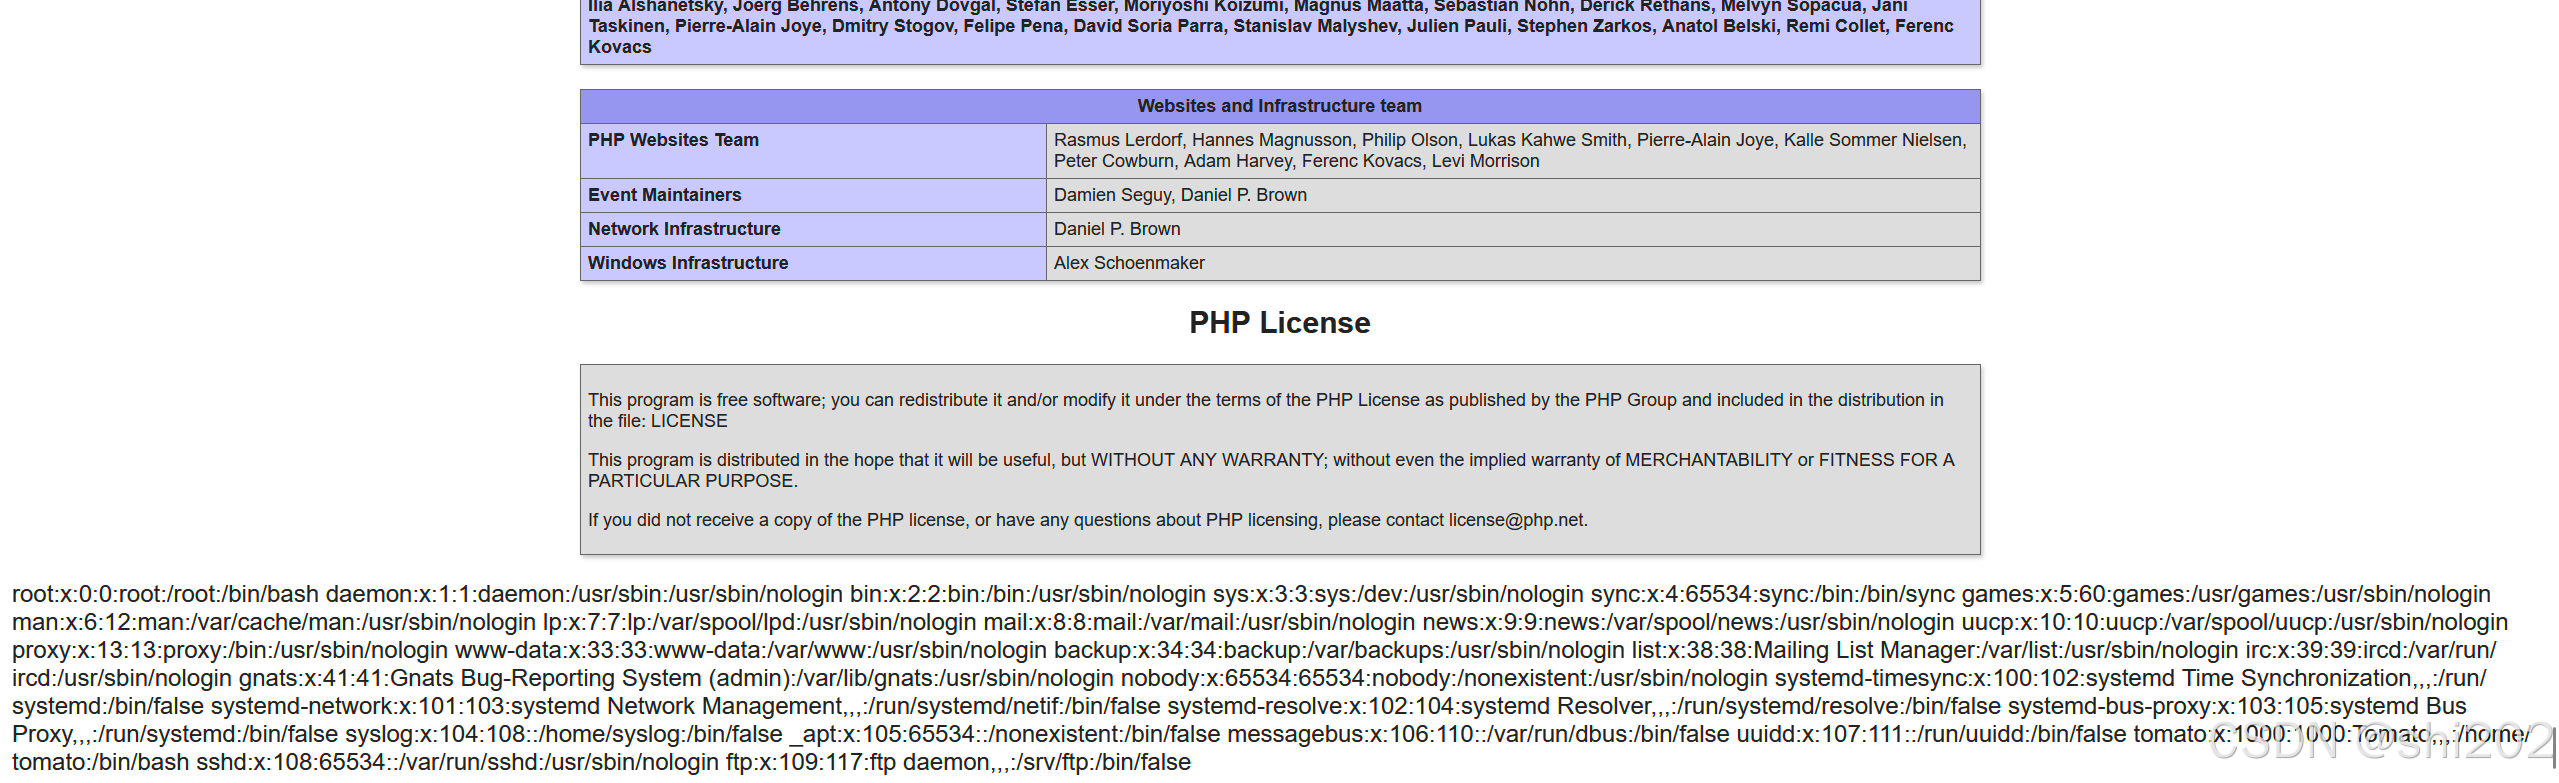The height and width of the screenshot is (783, 2559).
Task: Click the 'PHP License' heading
Action: tap(1279, 323)
